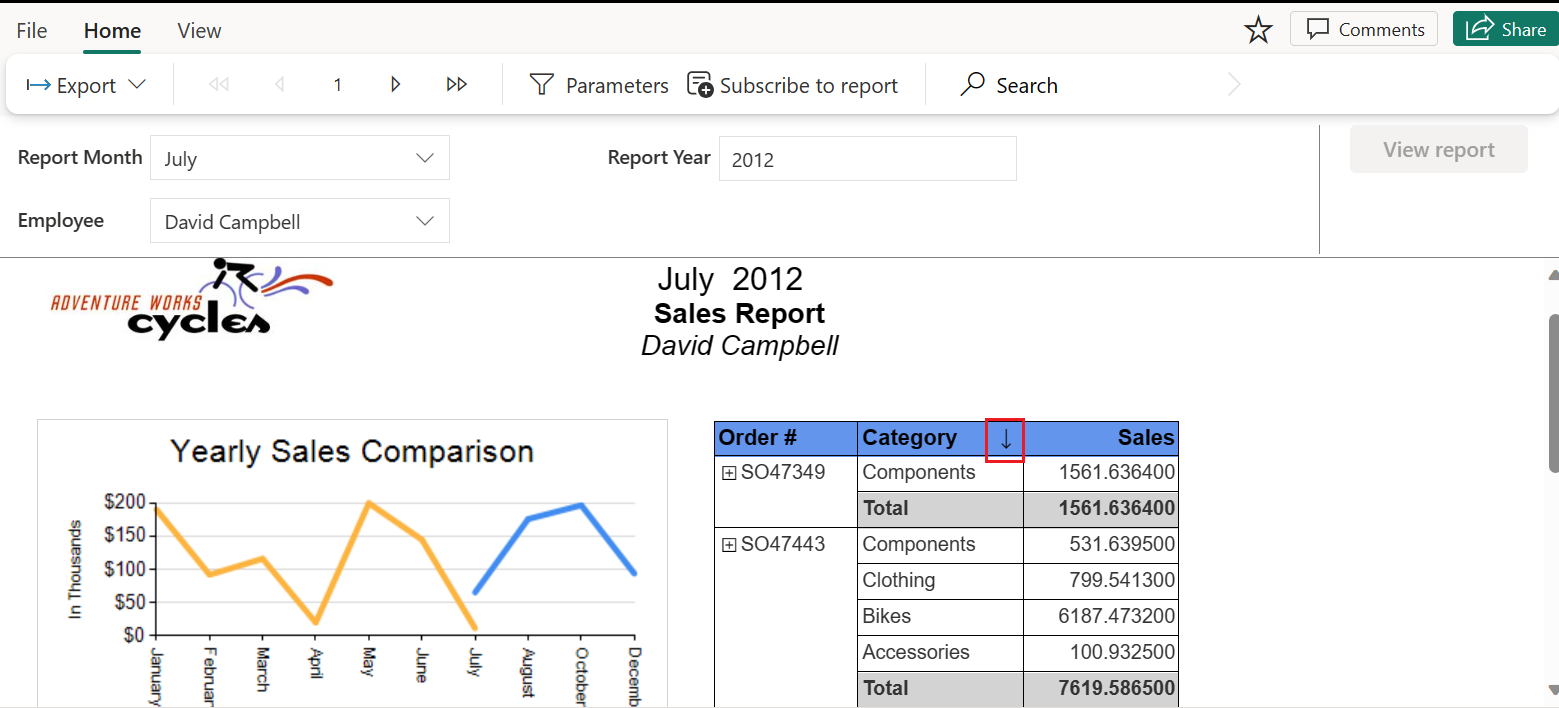The image size is (1559, 708).
Task: Click the 6187.473200 sales value
Action: [x=1117, y=617]
